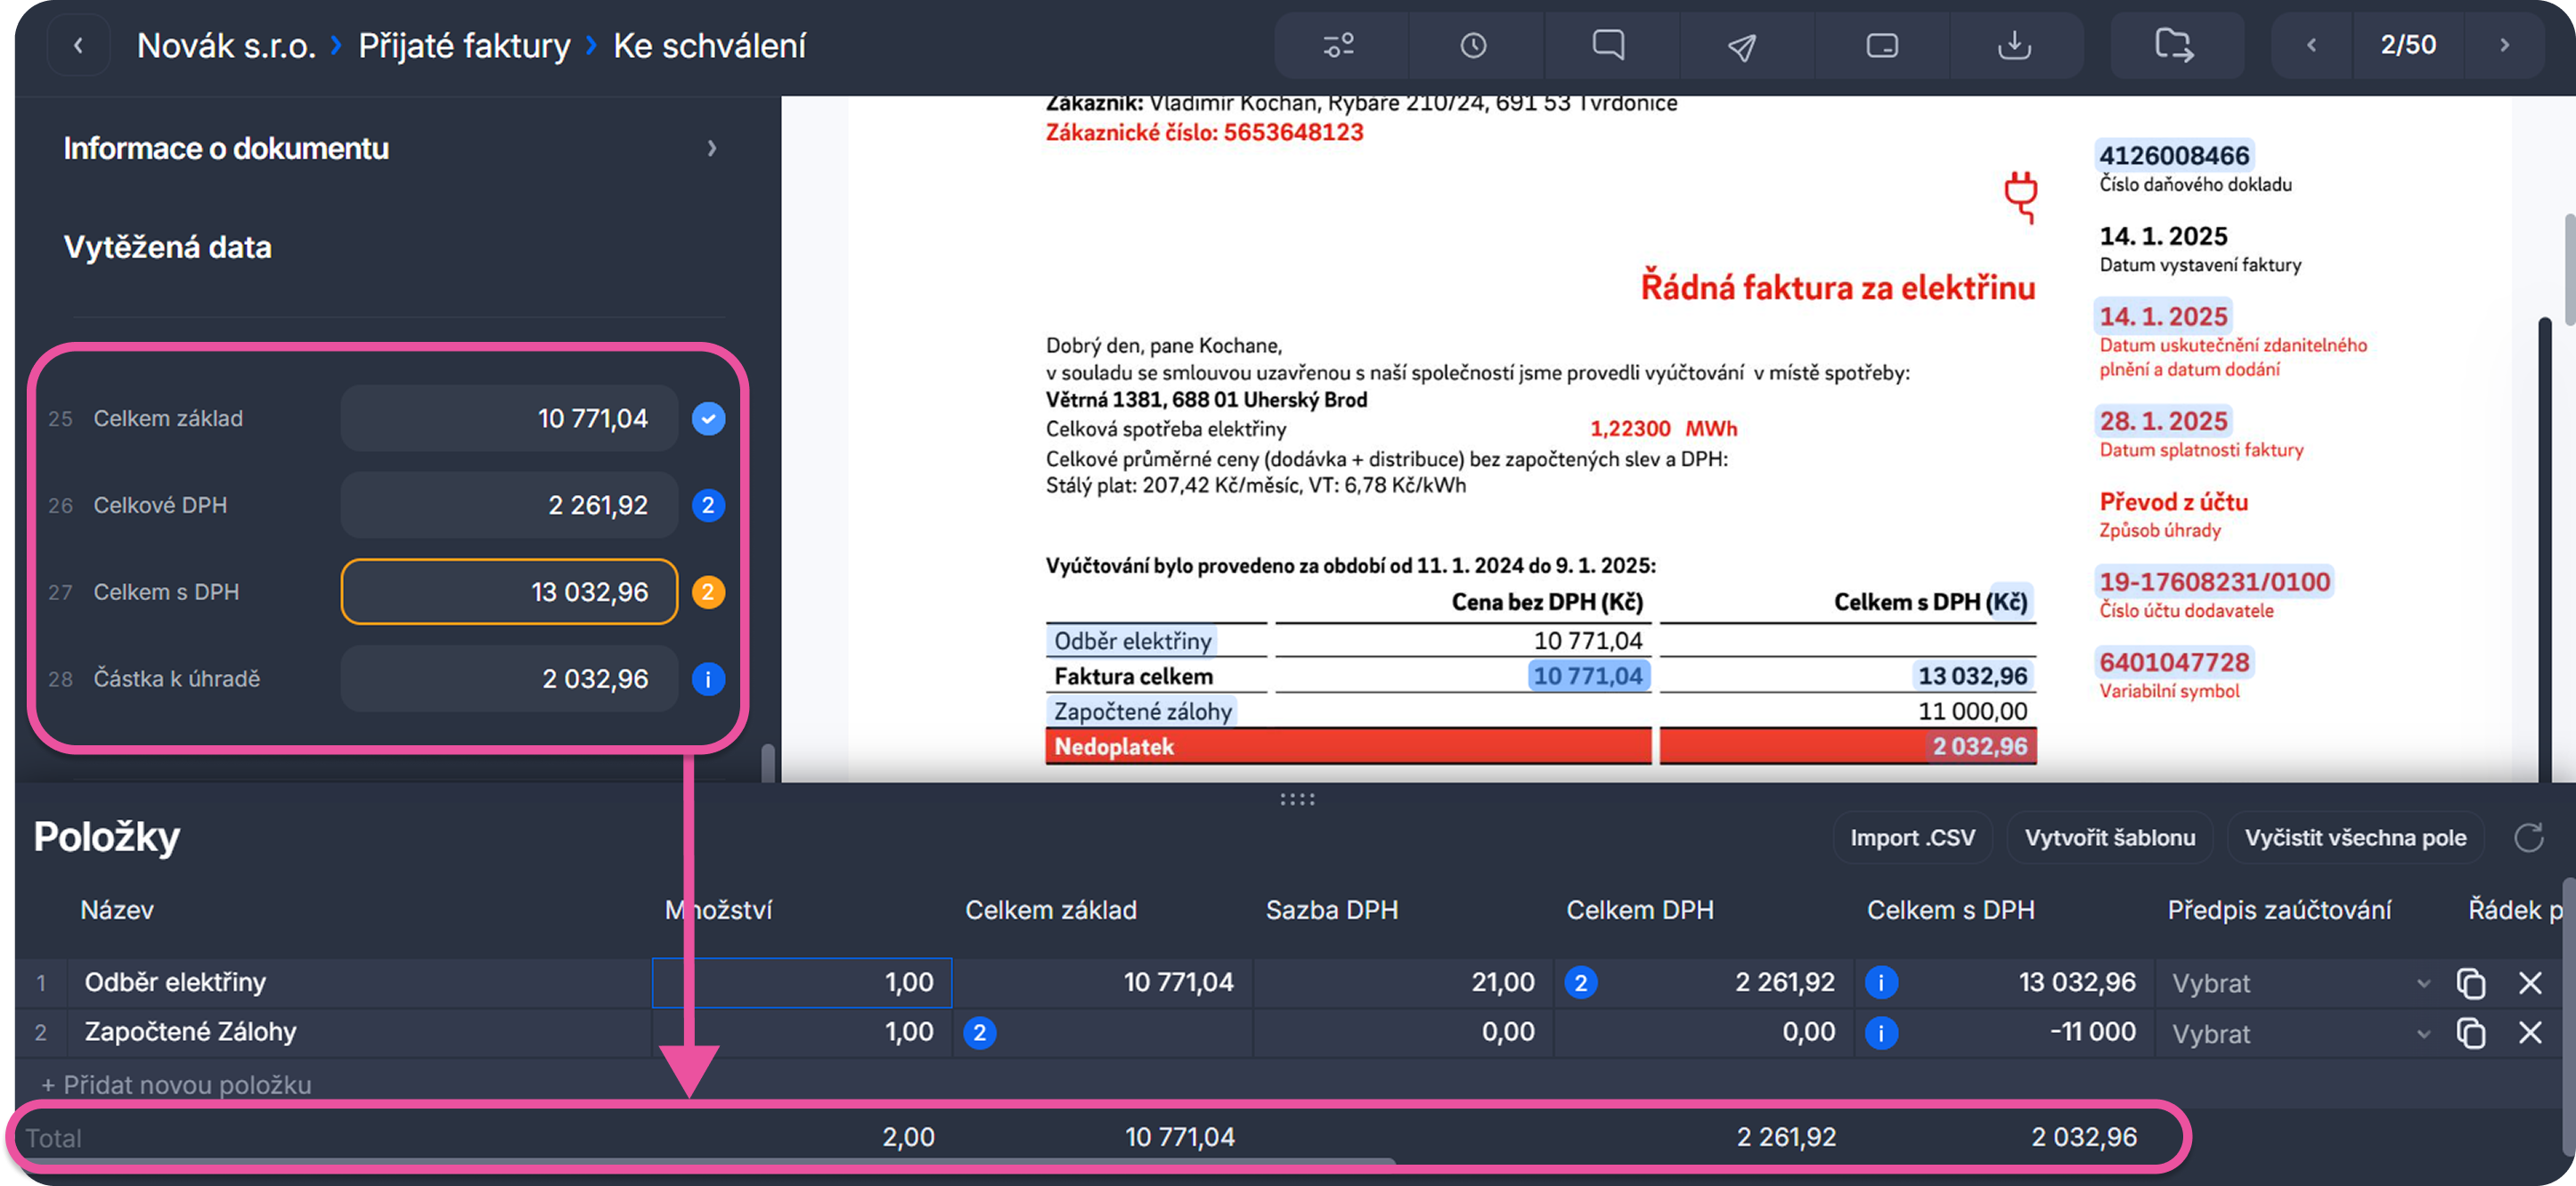This screenshot has width=2576, height=1186.
Task: Click the refresh icon next to Vyčistit
Action: [2528, 837]
